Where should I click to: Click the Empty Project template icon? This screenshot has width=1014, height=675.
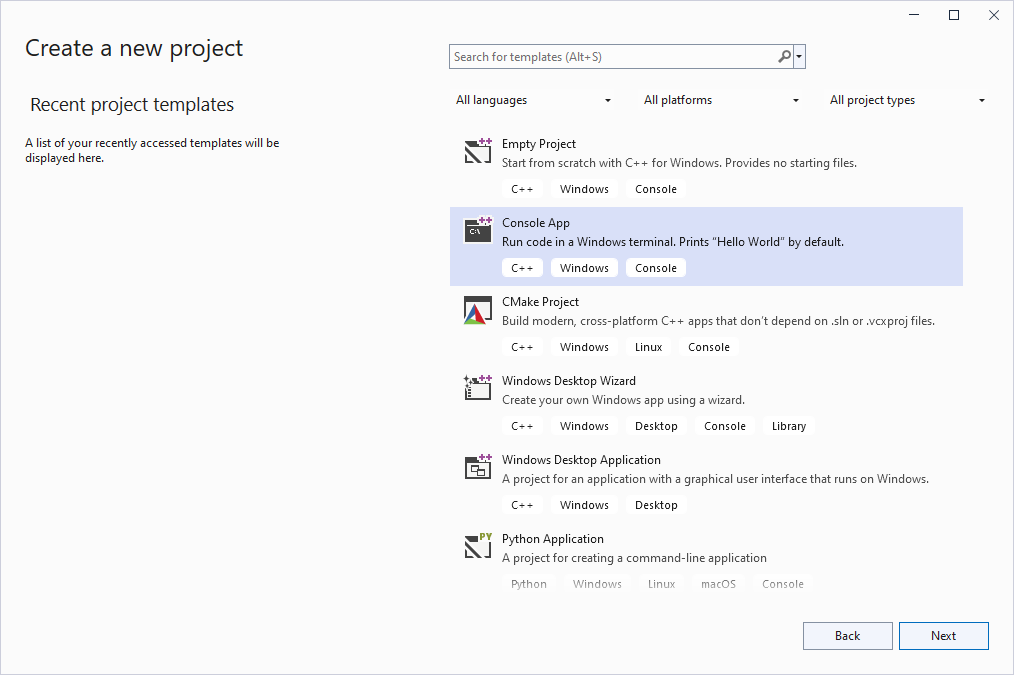(x=477, y=151)
